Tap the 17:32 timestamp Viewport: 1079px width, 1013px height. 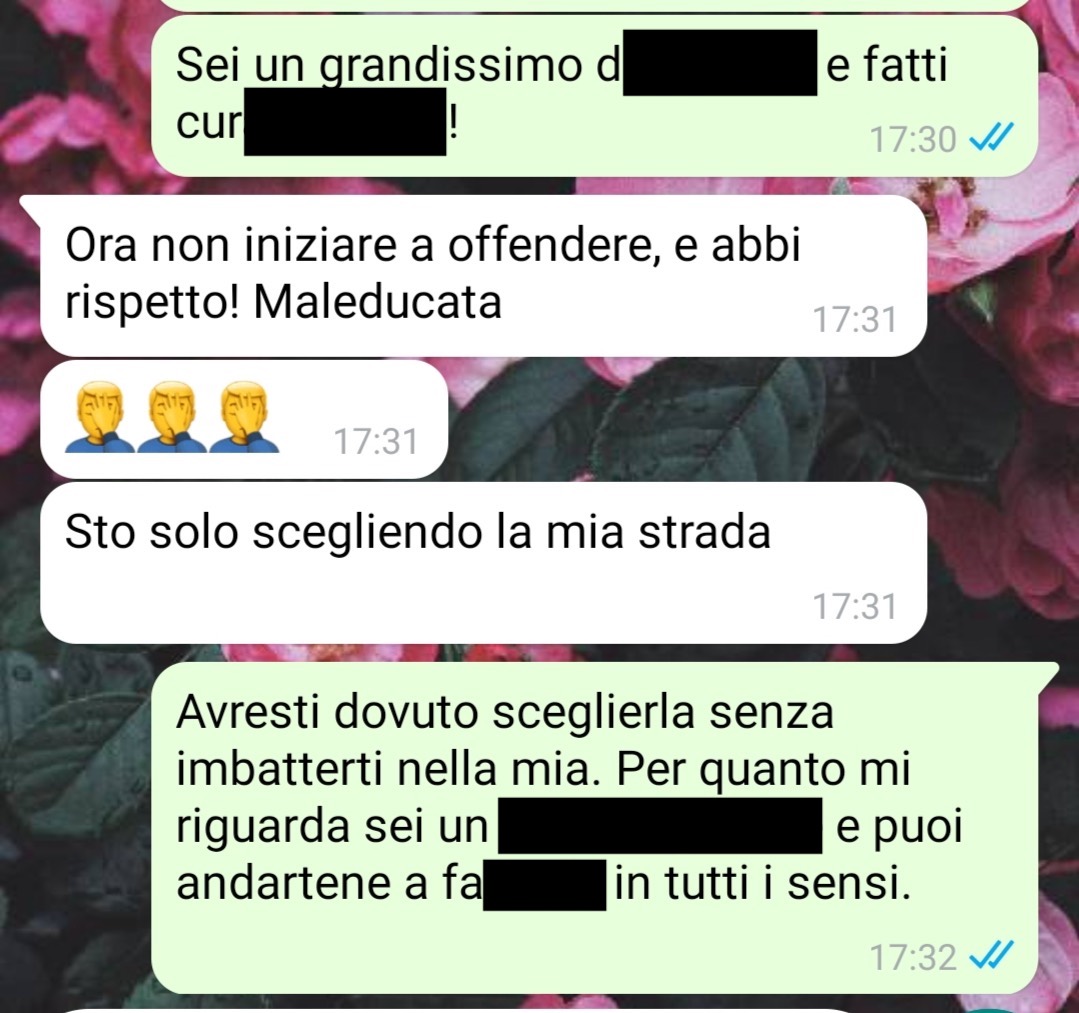point(912,957)
